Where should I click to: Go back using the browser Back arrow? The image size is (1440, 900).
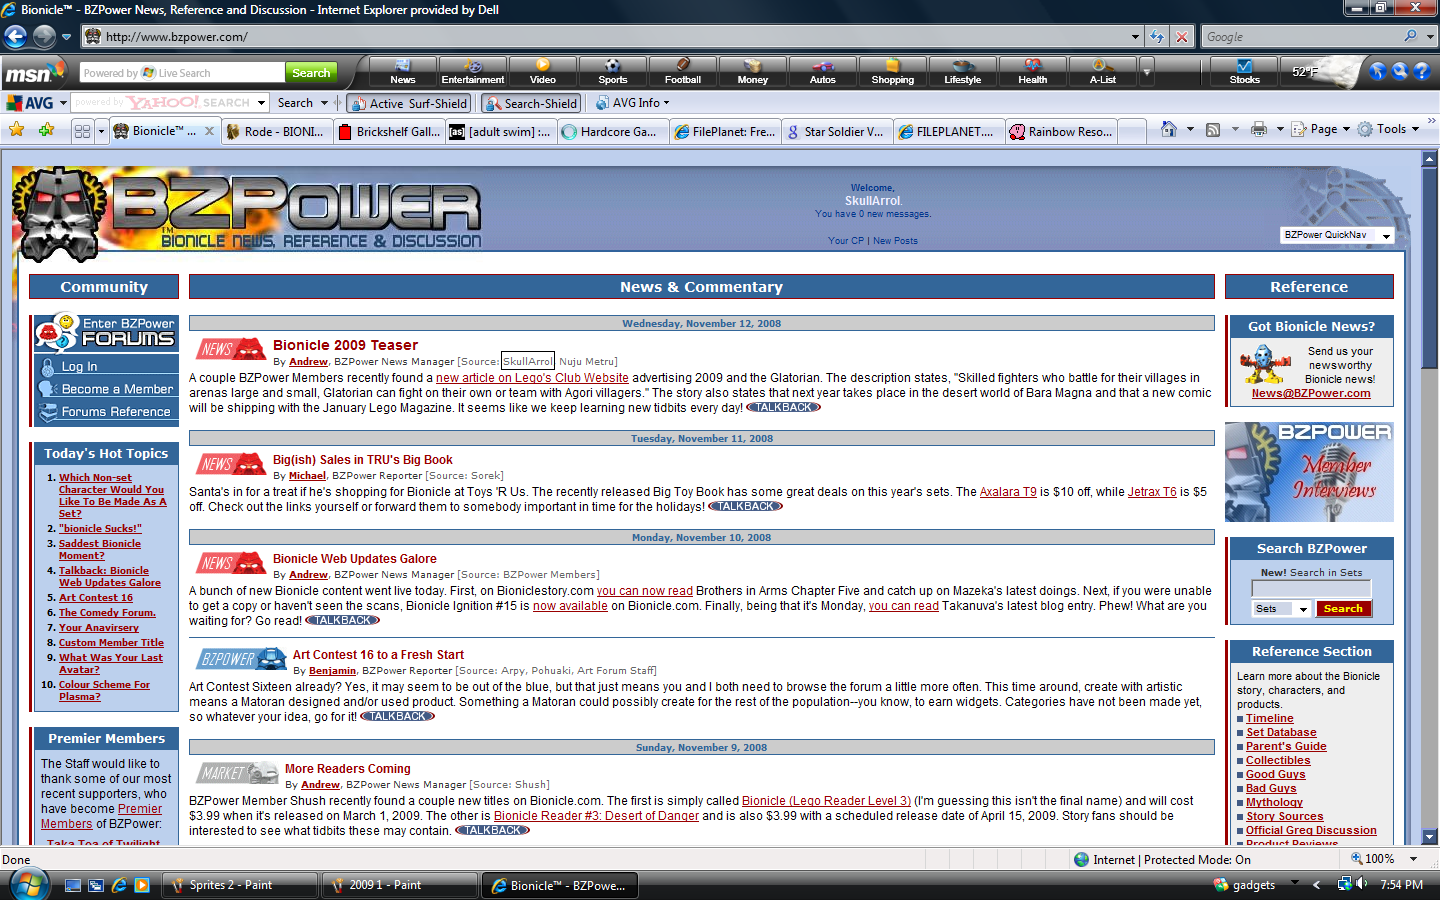point(16,37)
